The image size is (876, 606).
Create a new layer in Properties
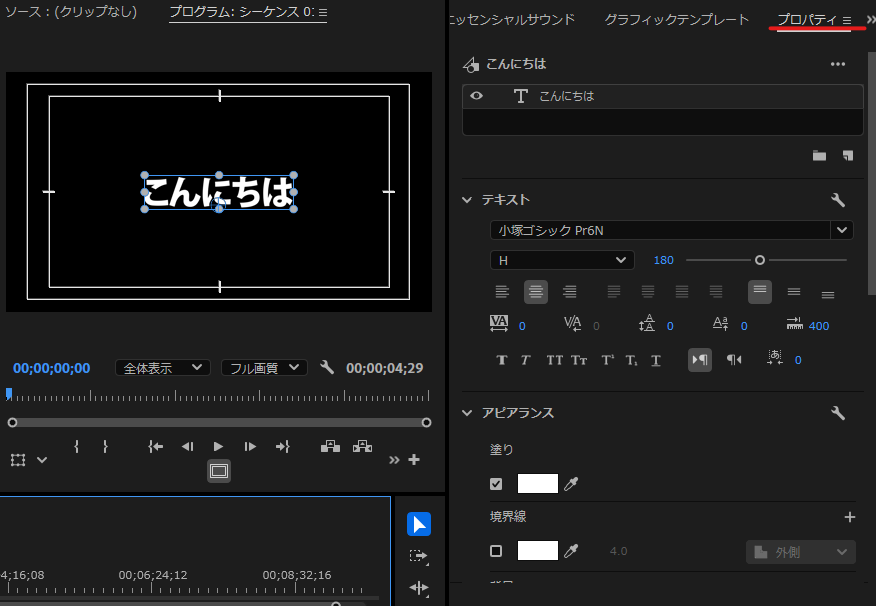point(848,155)
